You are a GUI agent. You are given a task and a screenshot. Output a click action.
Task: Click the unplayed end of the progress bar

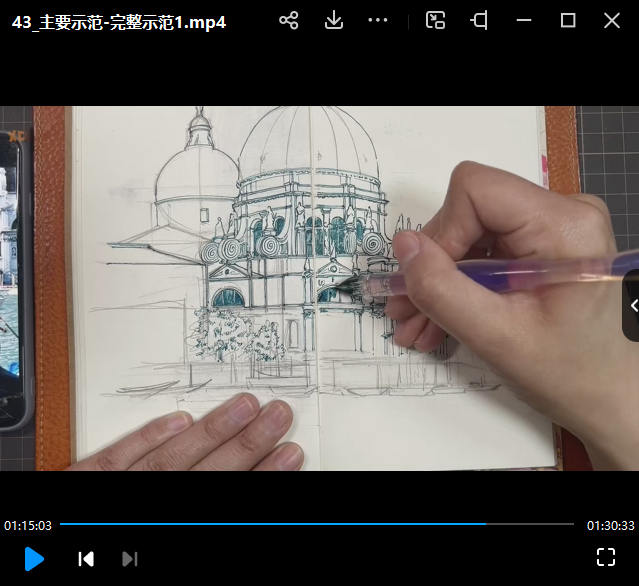pyautogui.click(x=530, y=524)
